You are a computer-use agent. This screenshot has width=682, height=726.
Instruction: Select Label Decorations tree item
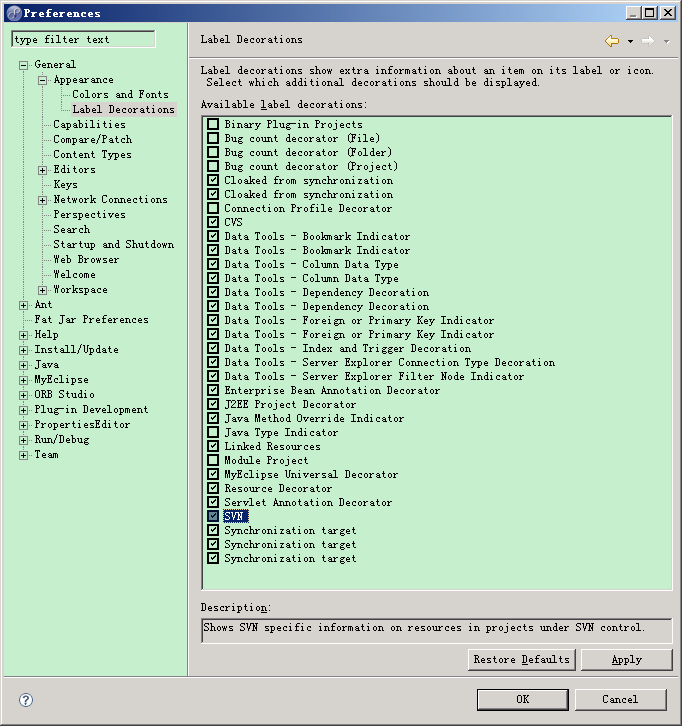[123, 109]
